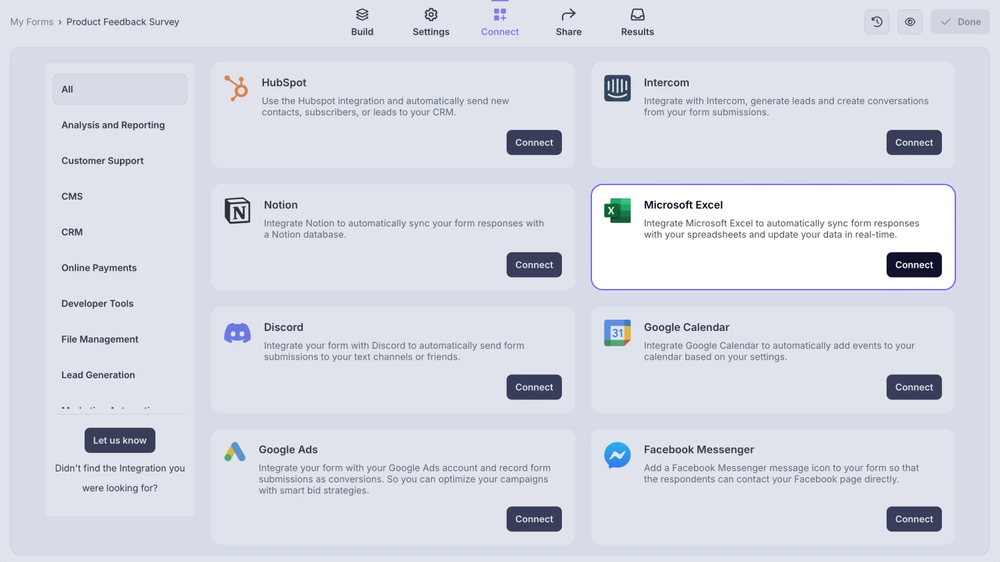Image resolution: width=1000 pixels, height=562 pixels.
Task: Click the Microsoft Excel logo icon
Action: 617,211
